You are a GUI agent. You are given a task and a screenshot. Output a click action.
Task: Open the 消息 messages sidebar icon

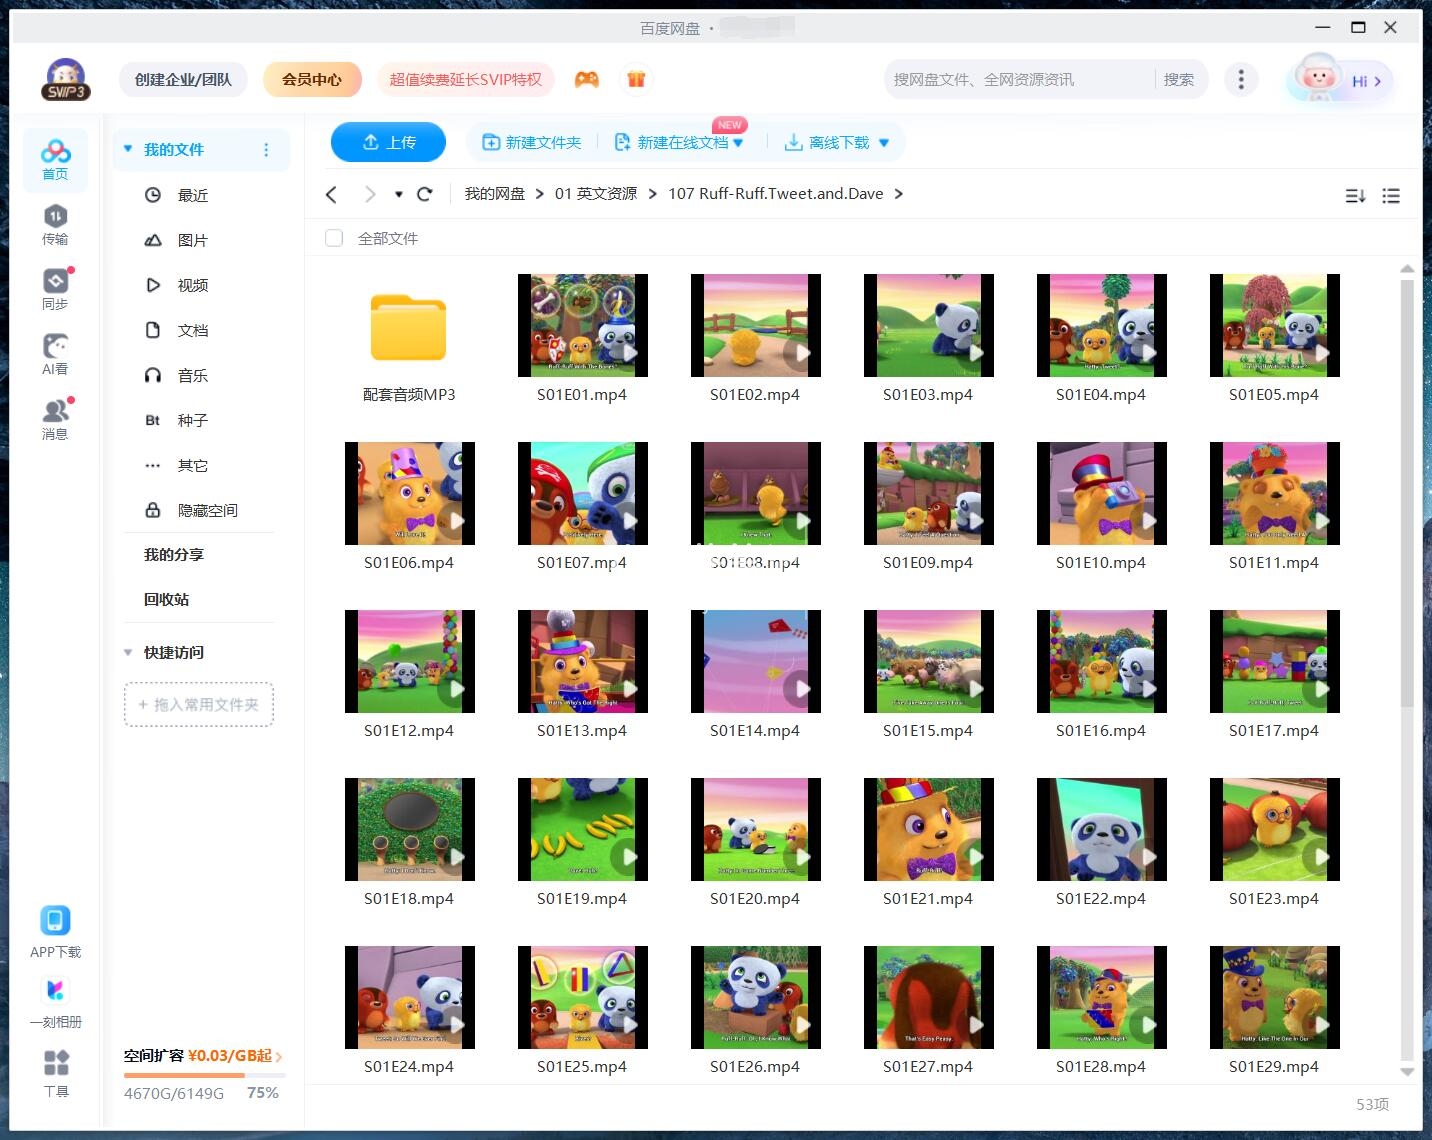[x=55, y=419]
